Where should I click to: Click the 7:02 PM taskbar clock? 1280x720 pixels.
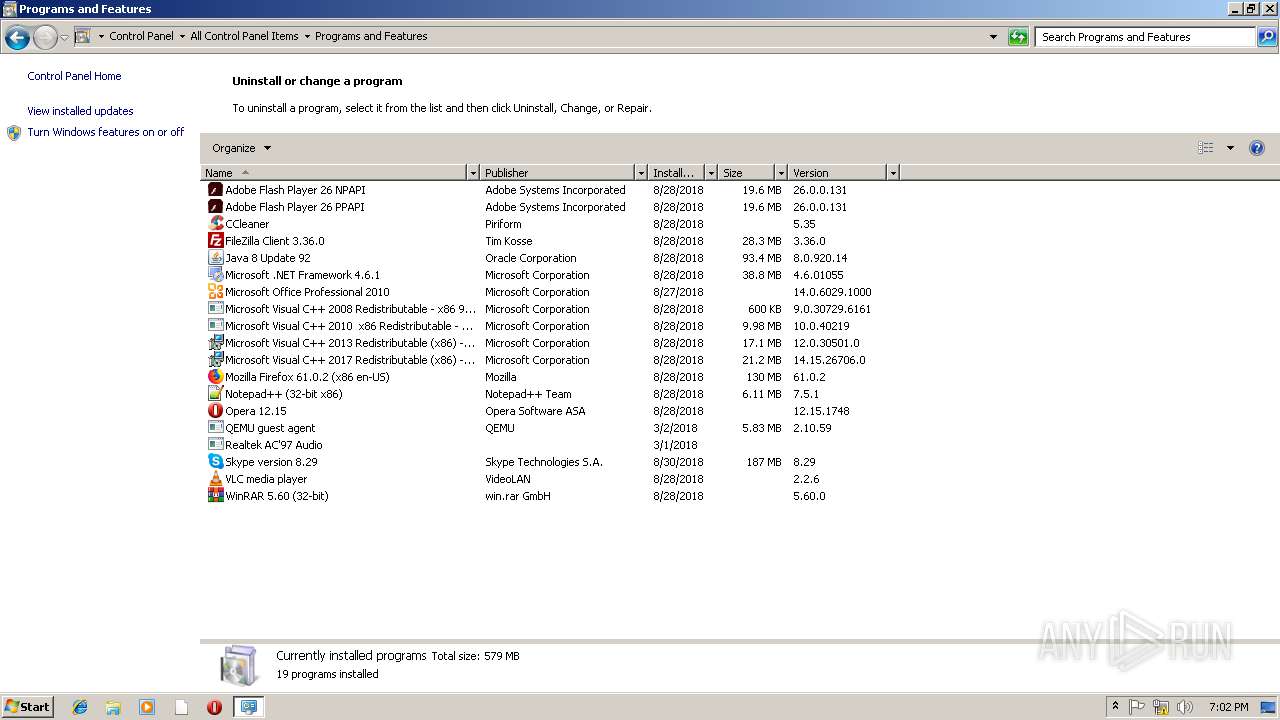click(x=1229, y=707)
